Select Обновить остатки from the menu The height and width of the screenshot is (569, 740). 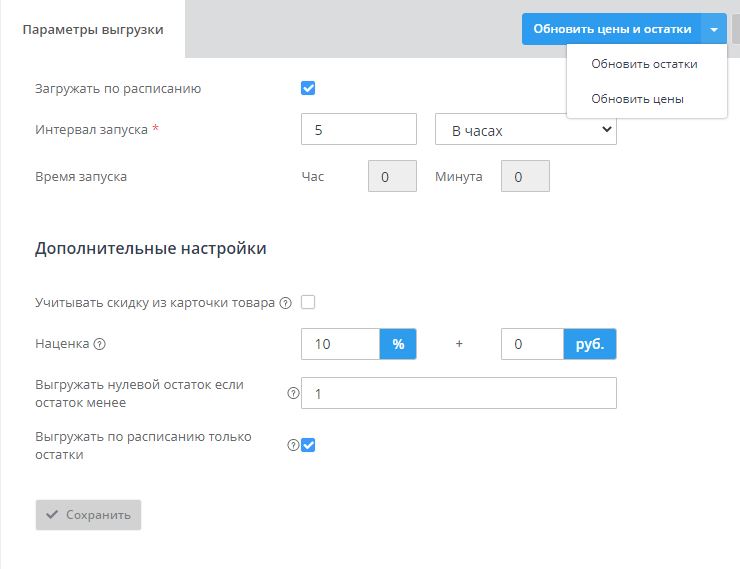pyautogui.click(x=644, y=64)
